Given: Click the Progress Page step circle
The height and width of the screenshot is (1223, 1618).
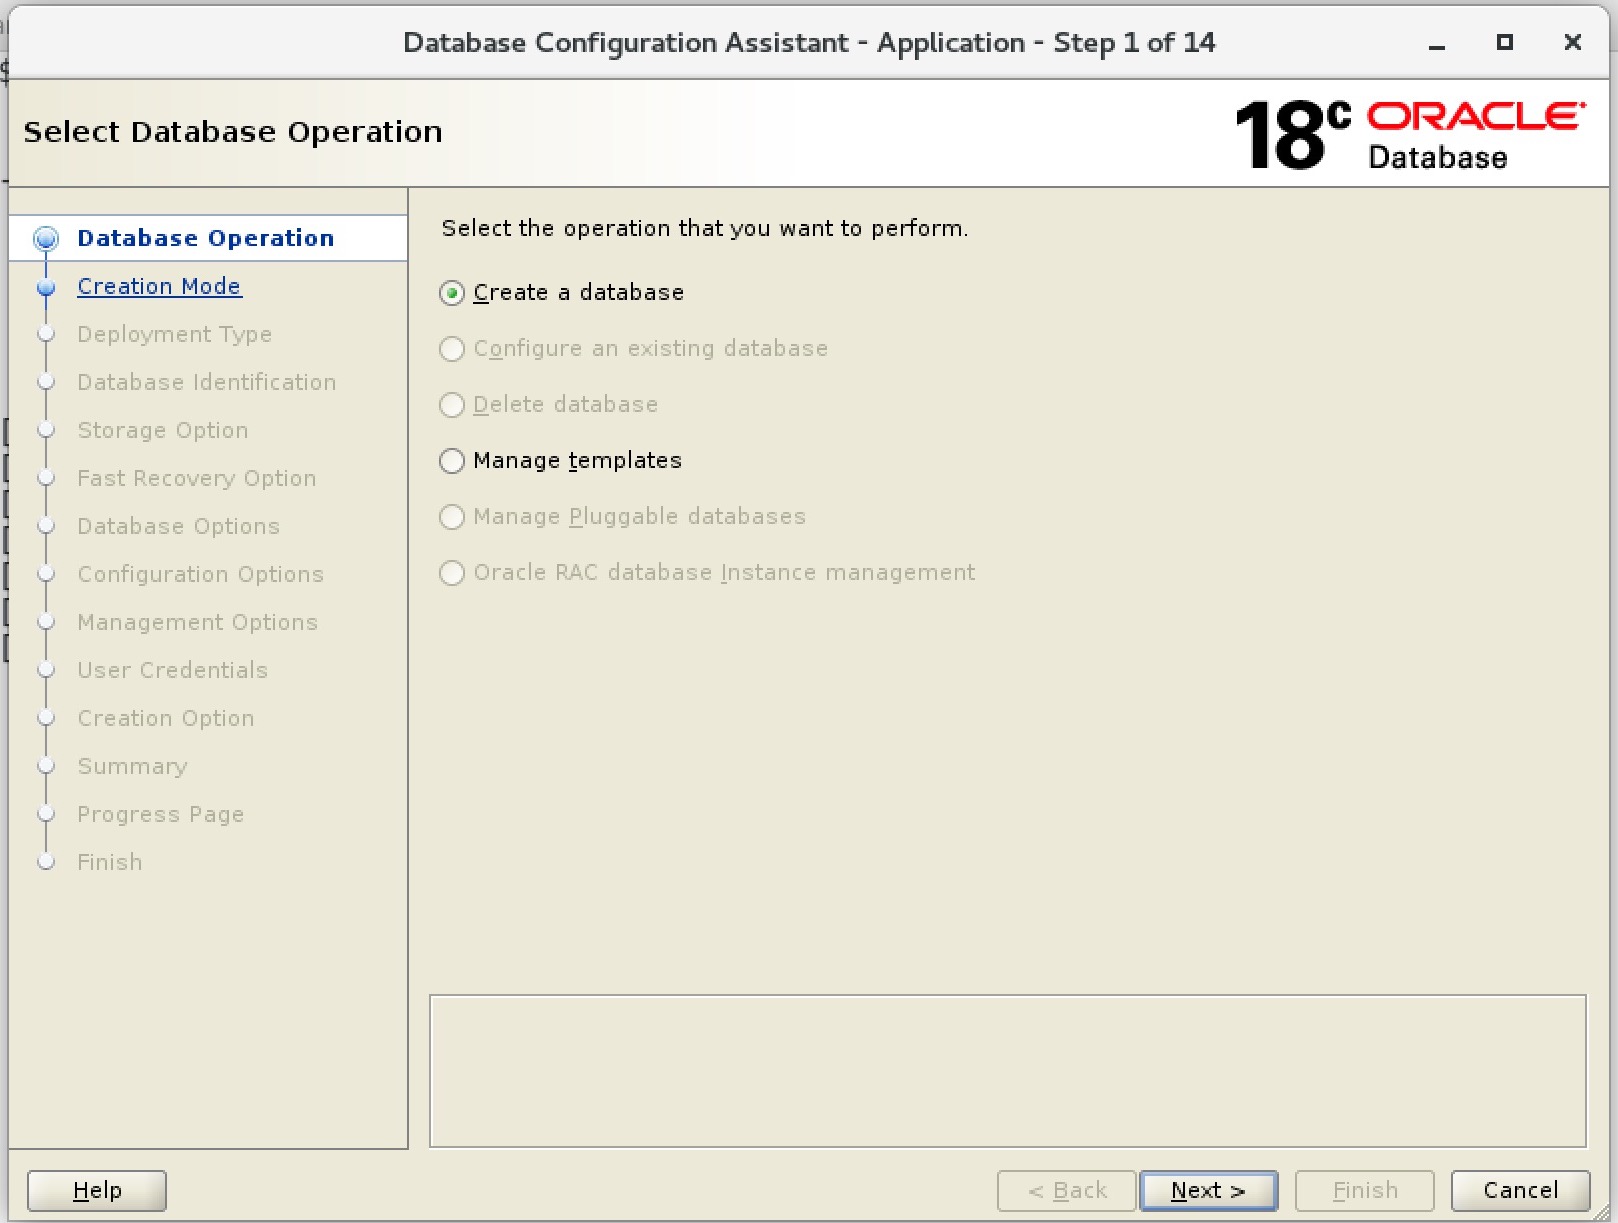Looking at the screenshot, I should (x=46, y=814).
